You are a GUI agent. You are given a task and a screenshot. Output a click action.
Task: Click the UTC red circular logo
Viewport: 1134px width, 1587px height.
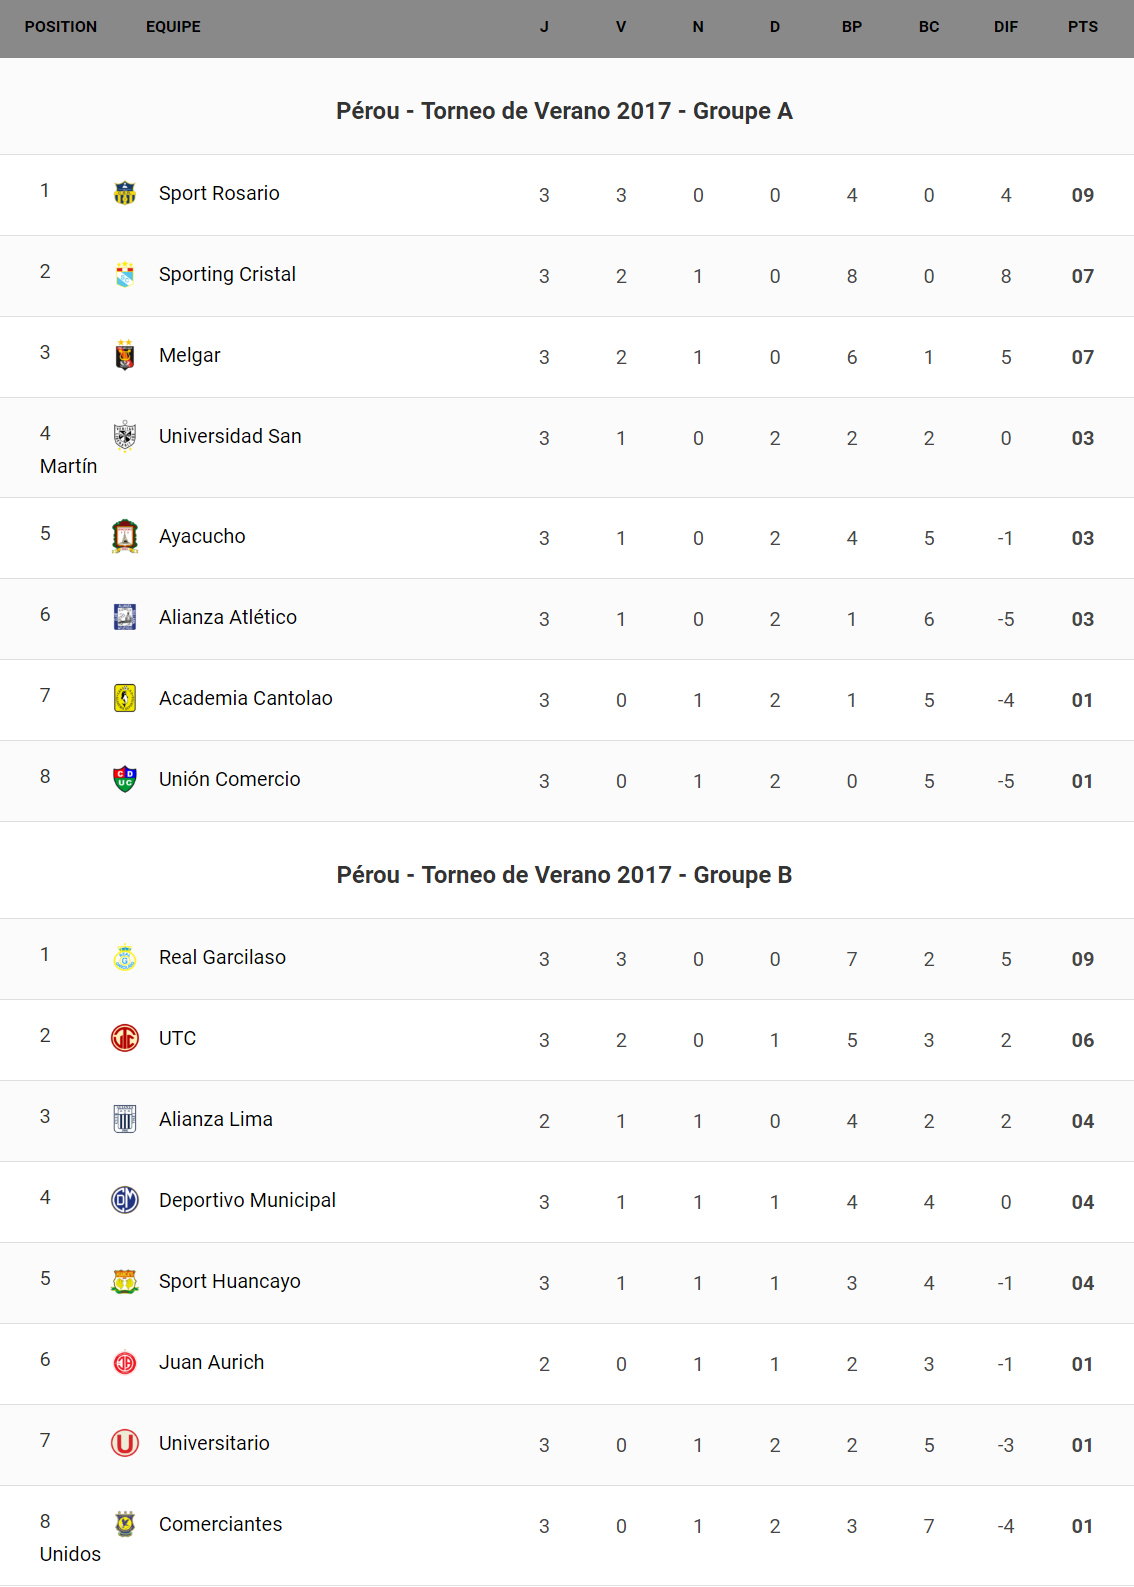pos(125,1038)
